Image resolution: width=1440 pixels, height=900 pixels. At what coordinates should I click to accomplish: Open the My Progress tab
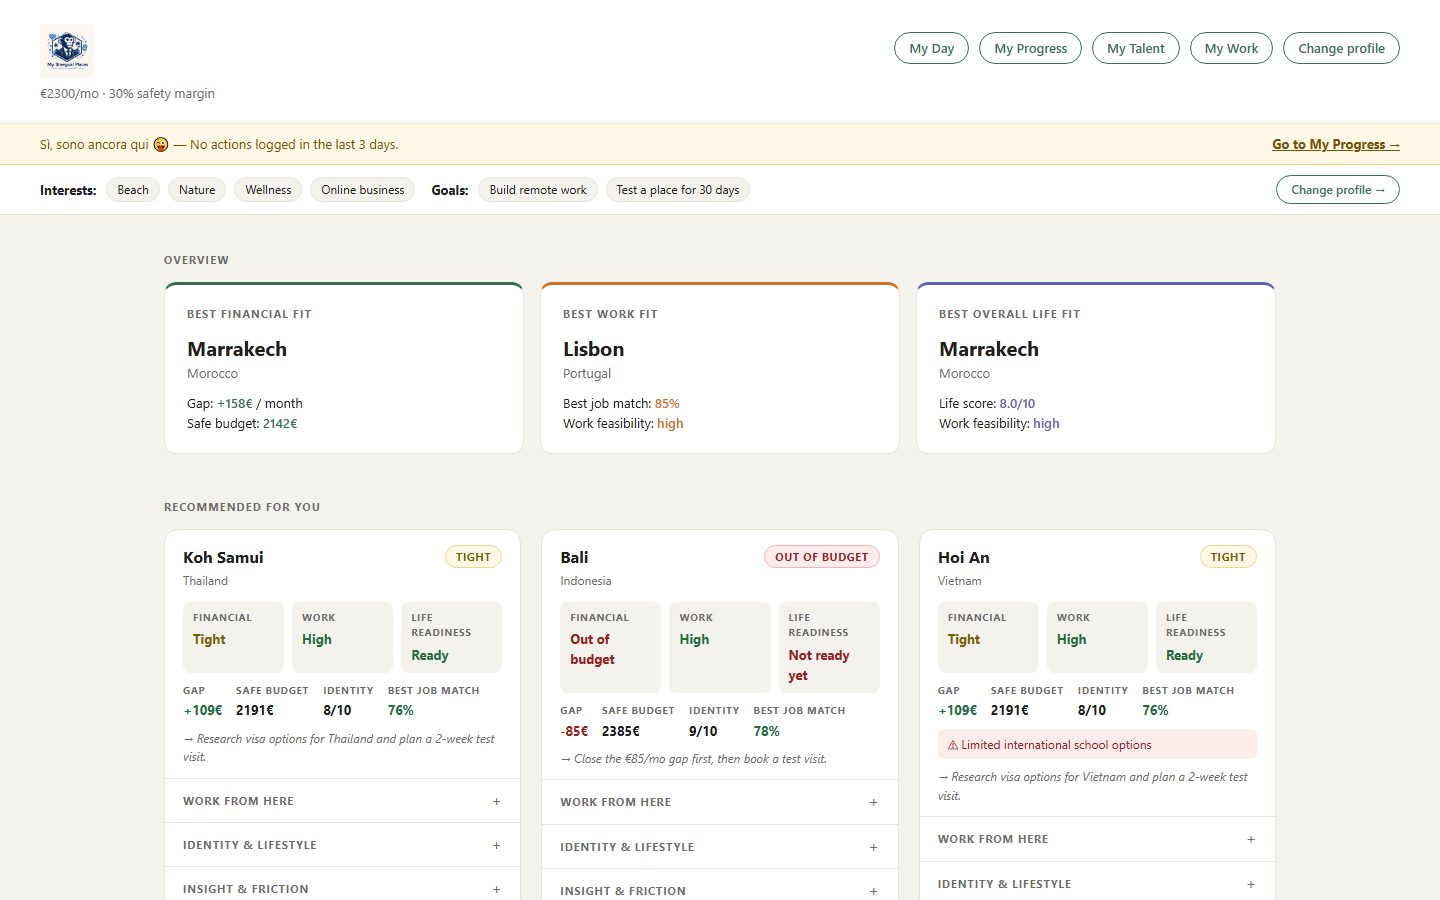coord(1030,48)
